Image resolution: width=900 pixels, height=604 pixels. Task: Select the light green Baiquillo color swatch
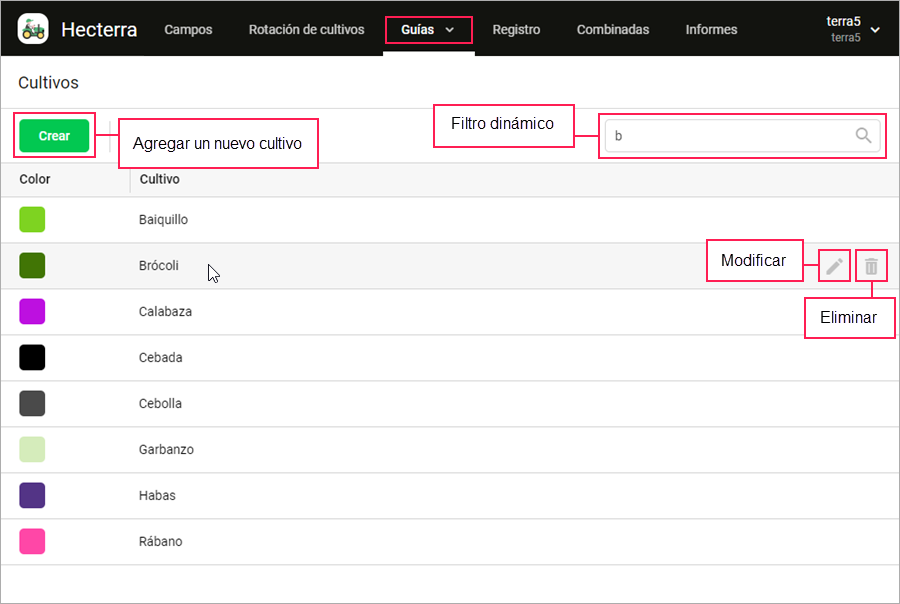coord(32,219)
